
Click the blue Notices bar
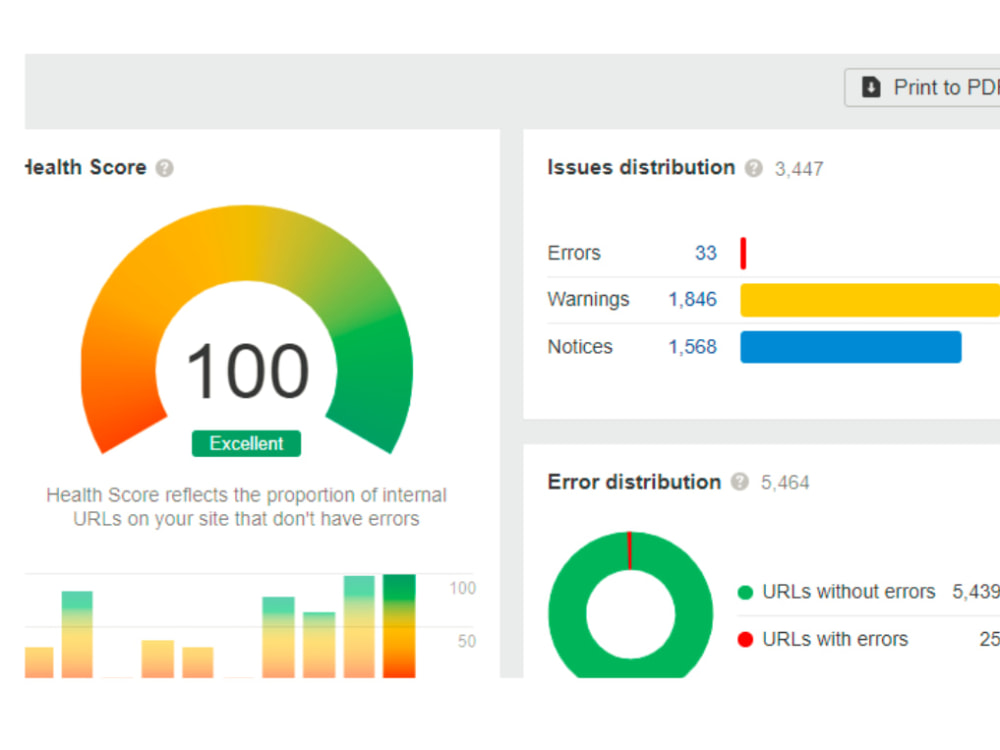coord(851,347)
